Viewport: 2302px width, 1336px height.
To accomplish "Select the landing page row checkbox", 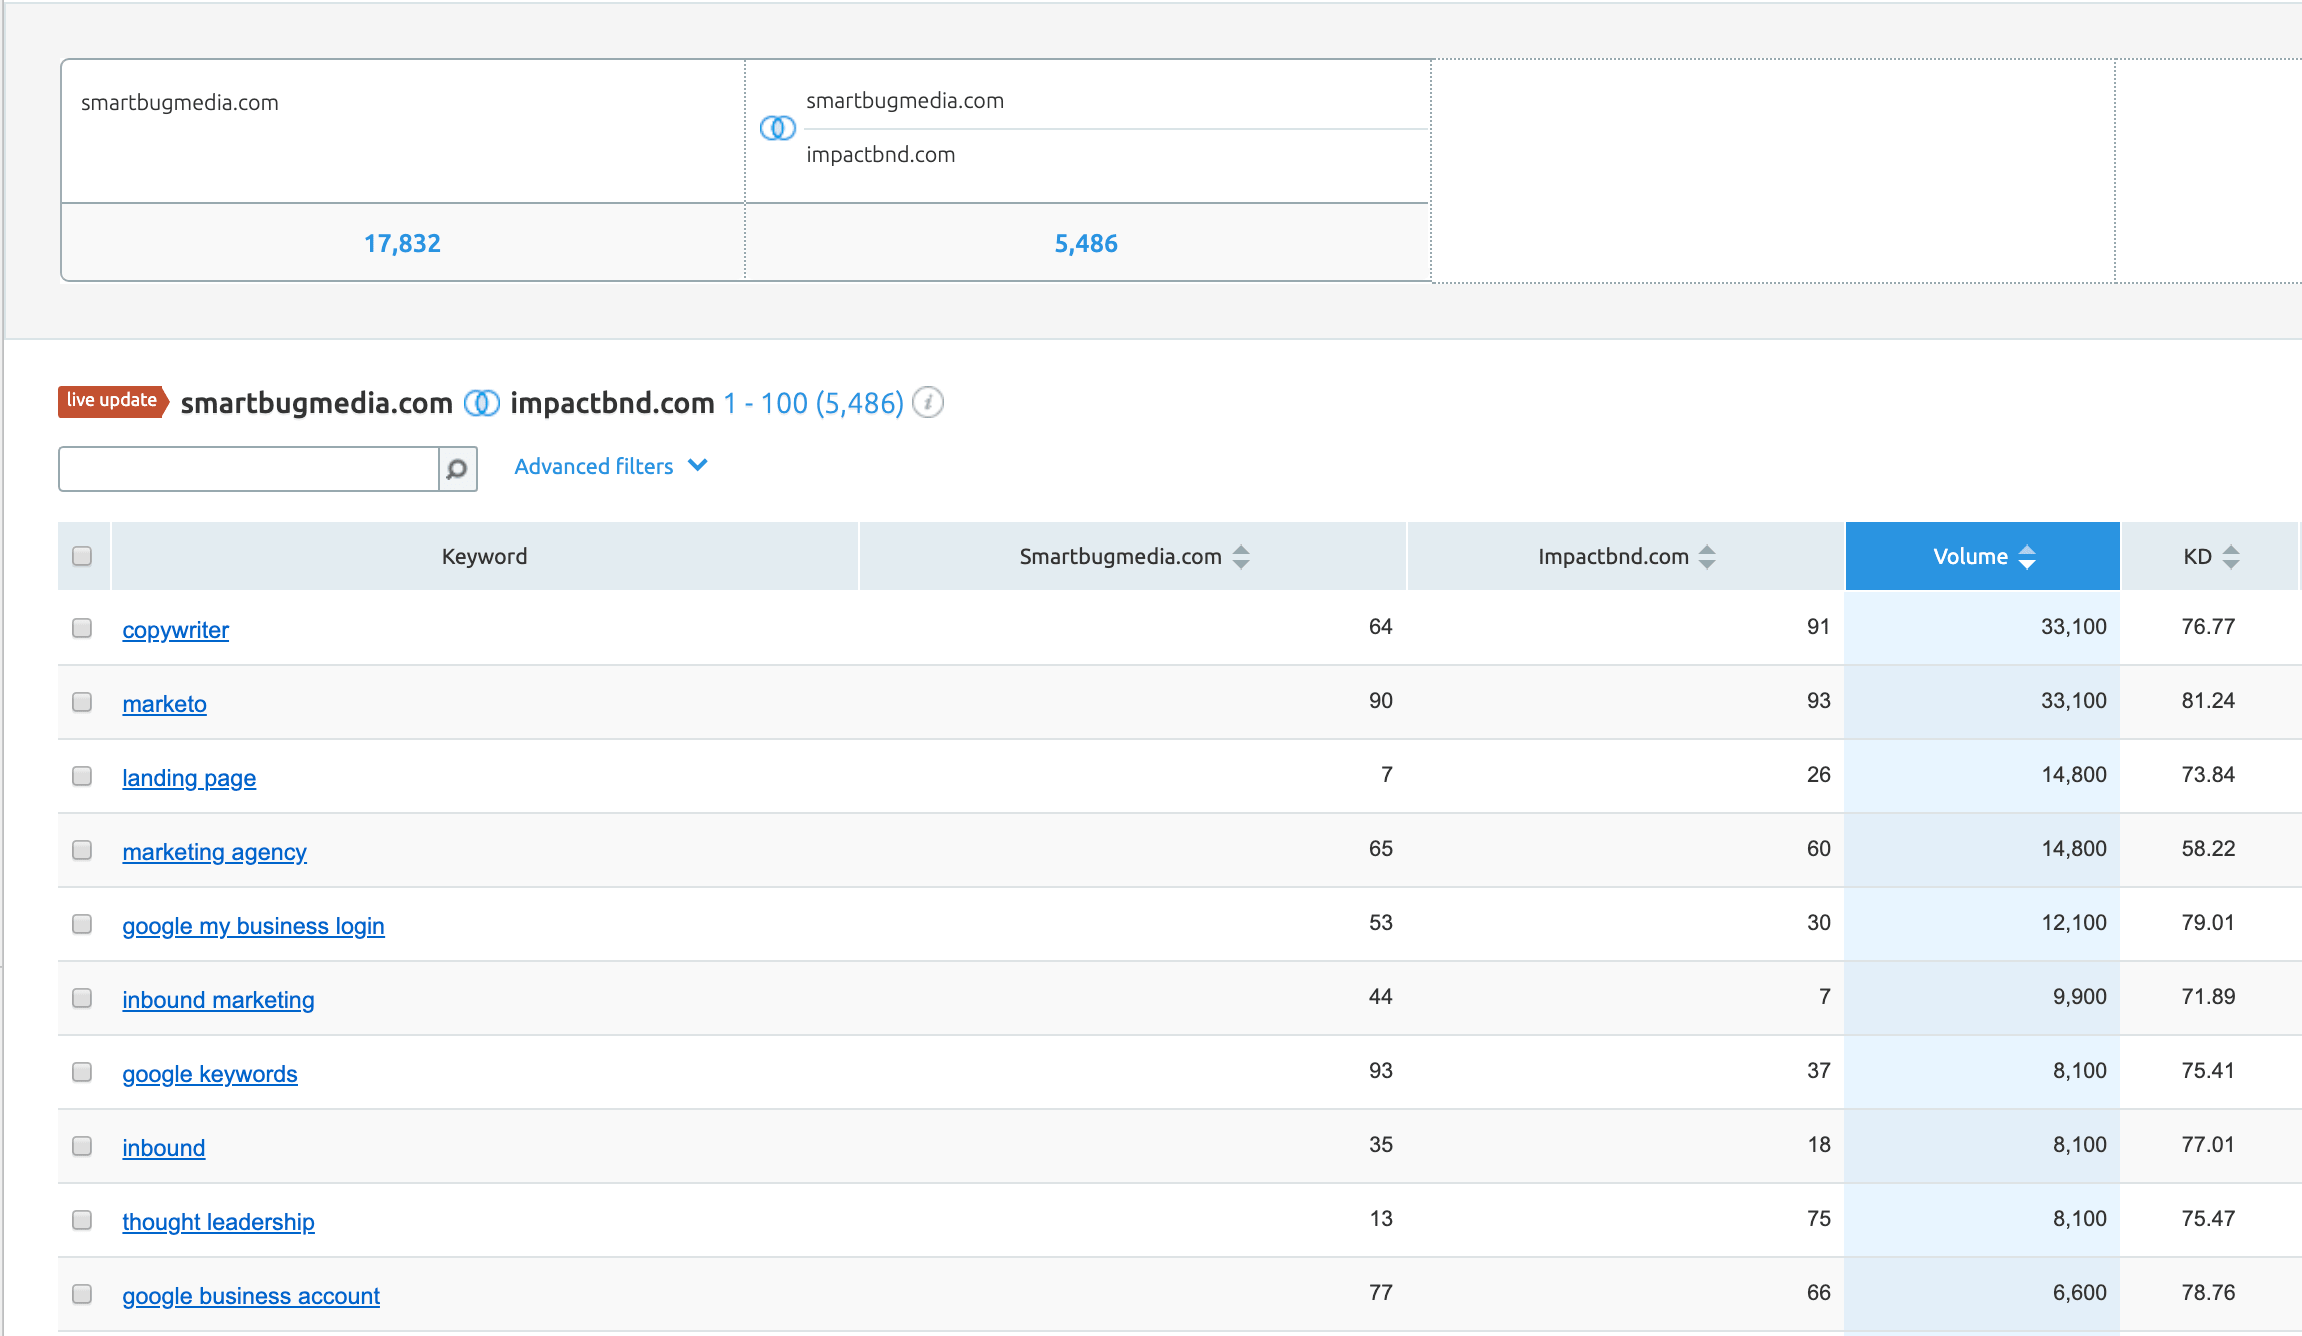I will coord(82,776).
